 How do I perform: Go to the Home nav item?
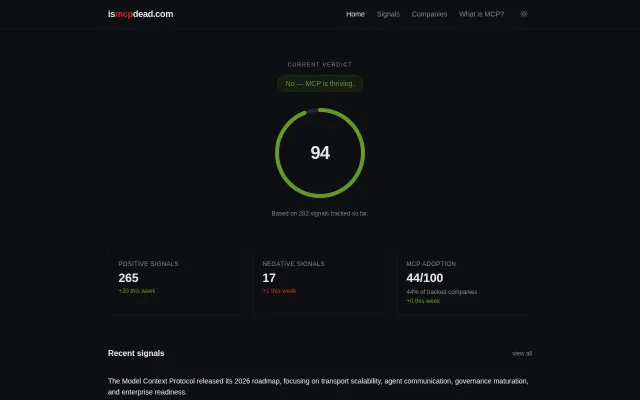[x=356, y=14]
